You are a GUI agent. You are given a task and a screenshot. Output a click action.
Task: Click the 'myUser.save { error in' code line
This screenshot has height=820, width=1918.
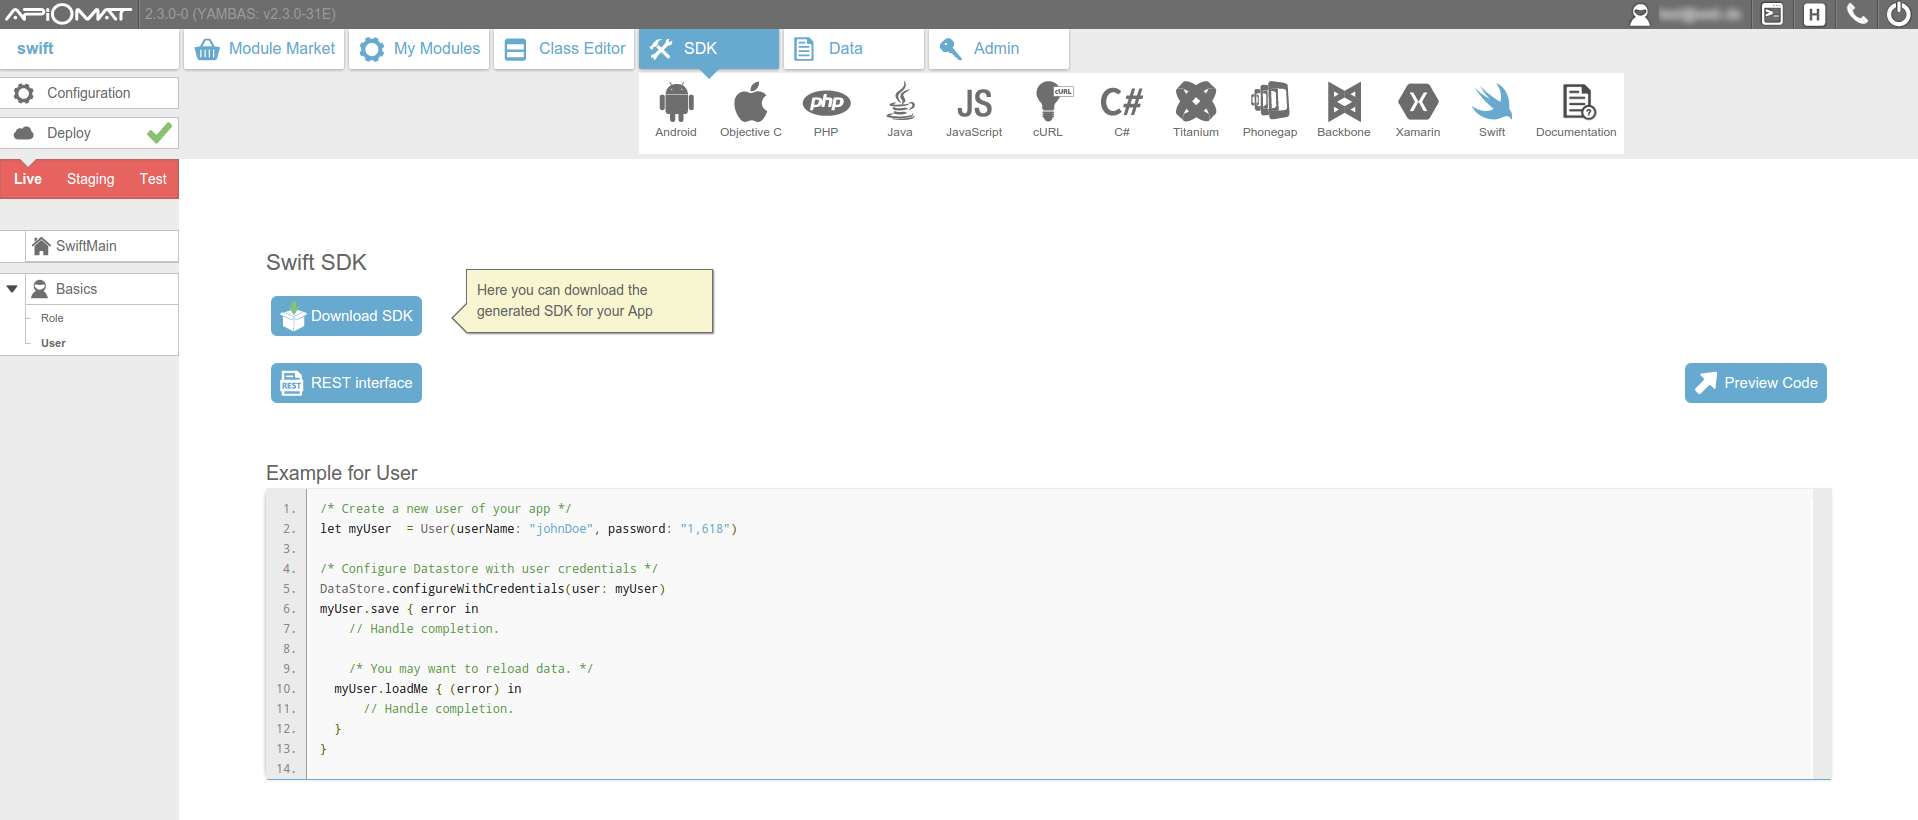coord(399,609)
